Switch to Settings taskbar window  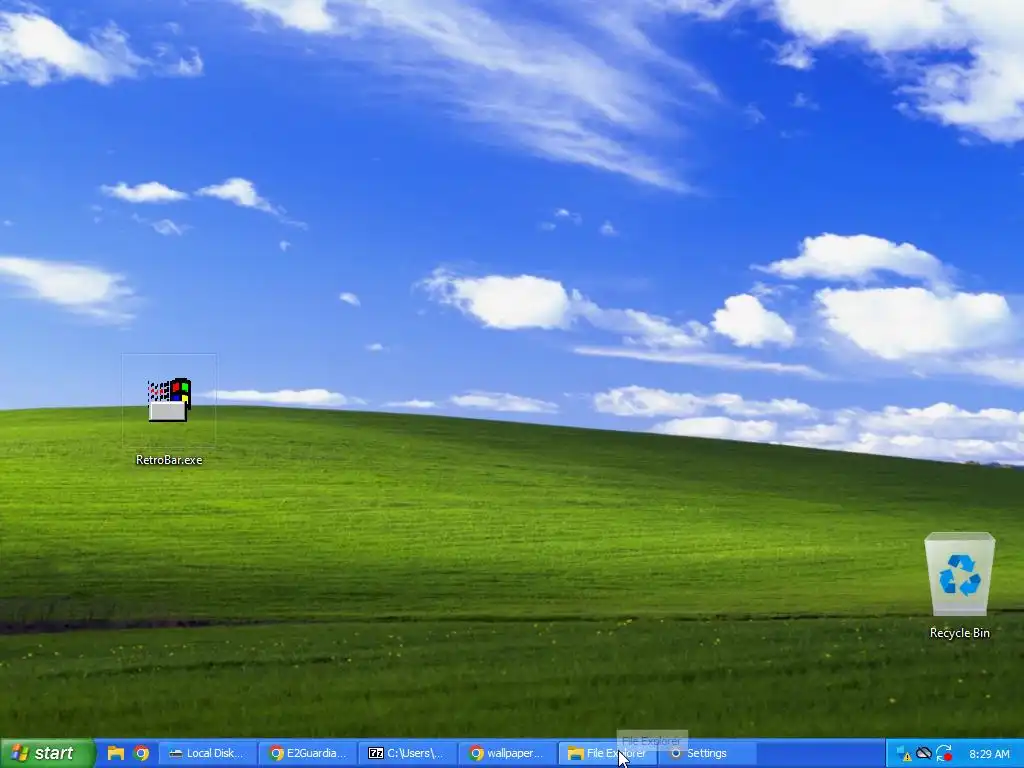coord(707,753)
